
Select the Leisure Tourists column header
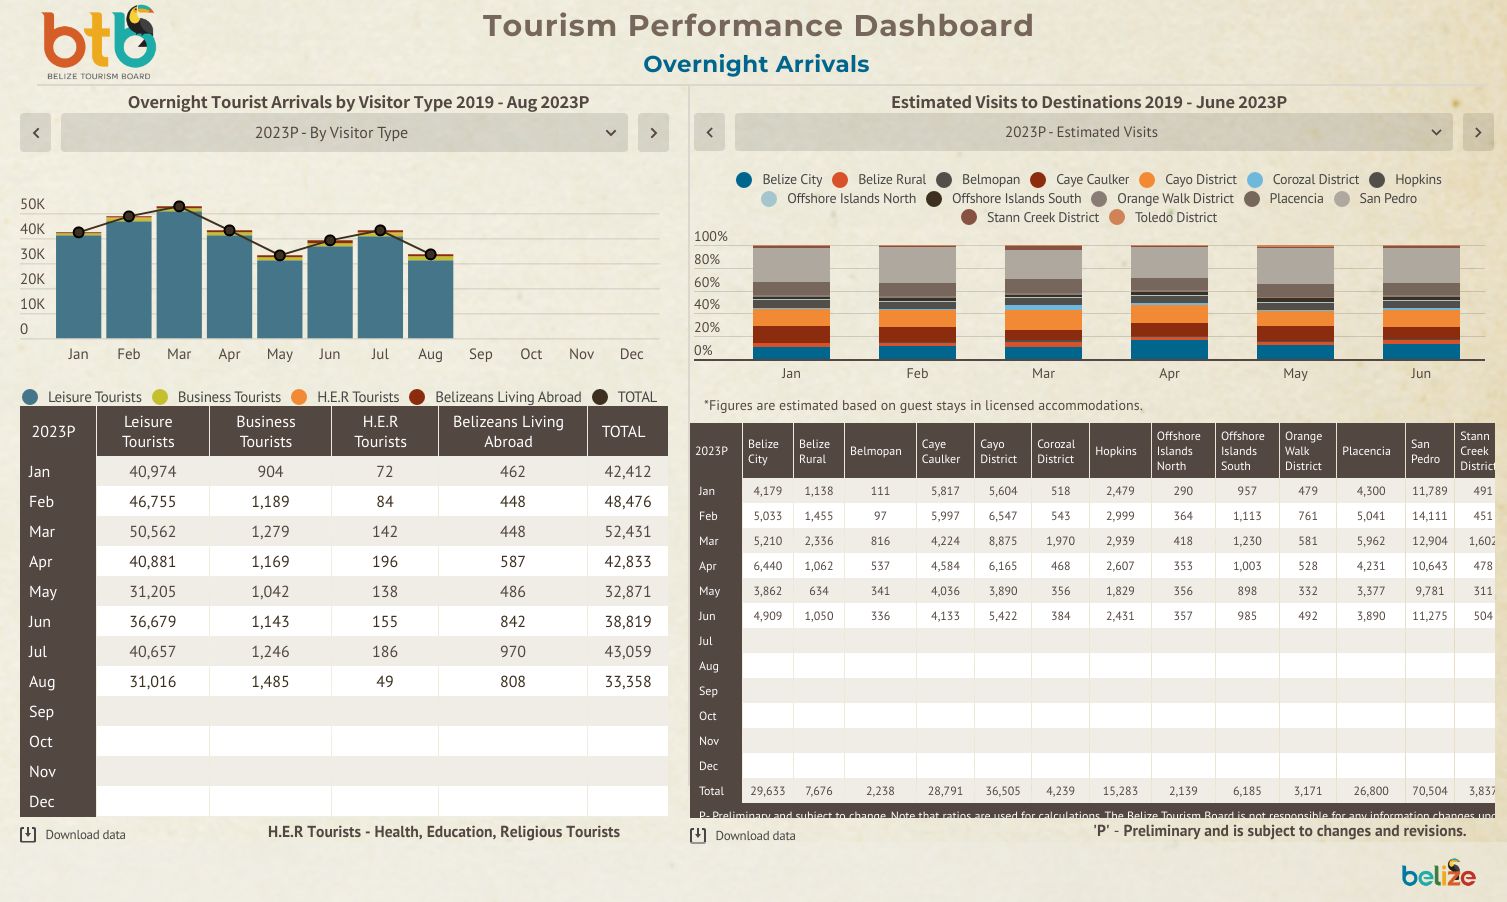(x=148, y=432)
